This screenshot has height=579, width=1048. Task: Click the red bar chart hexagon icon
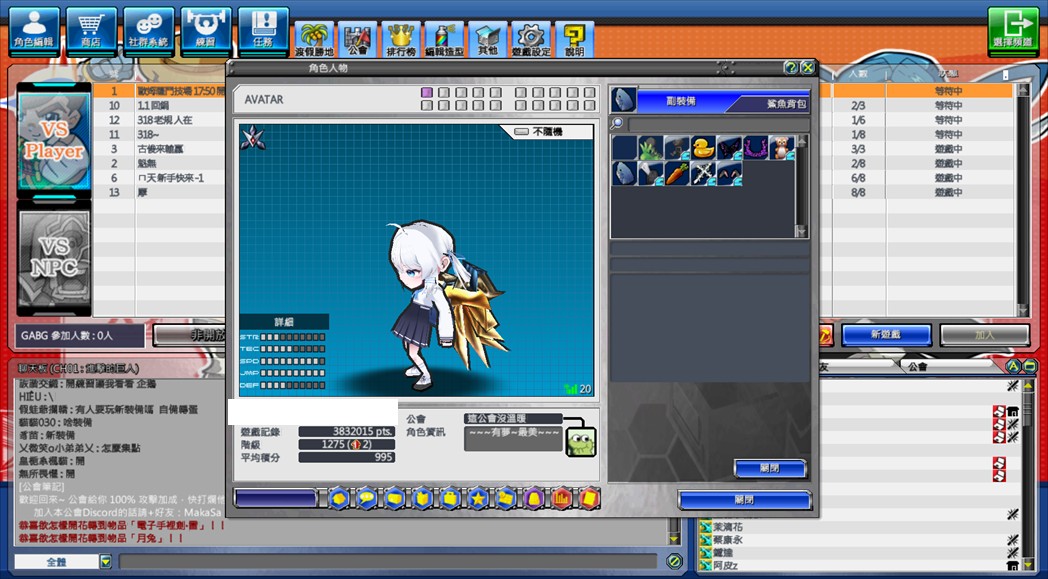pos(561,498)
